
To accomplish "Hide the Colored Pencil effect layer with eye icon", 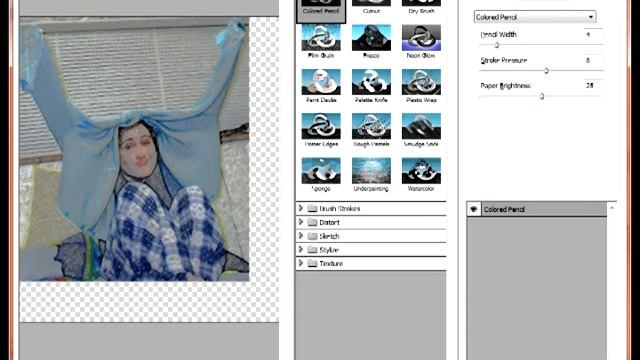I will 473,209.
